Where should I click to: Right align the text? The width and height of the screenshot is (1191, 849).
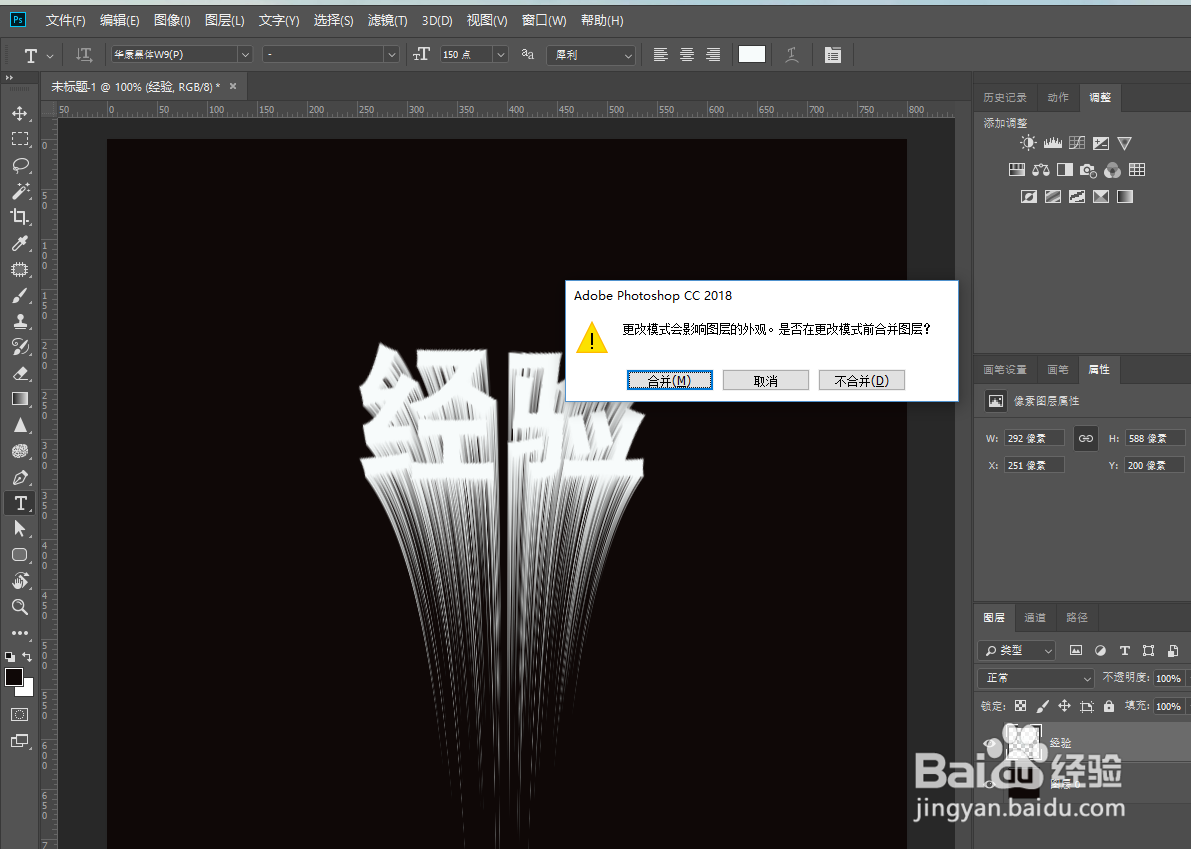click(x=712, y=55)
